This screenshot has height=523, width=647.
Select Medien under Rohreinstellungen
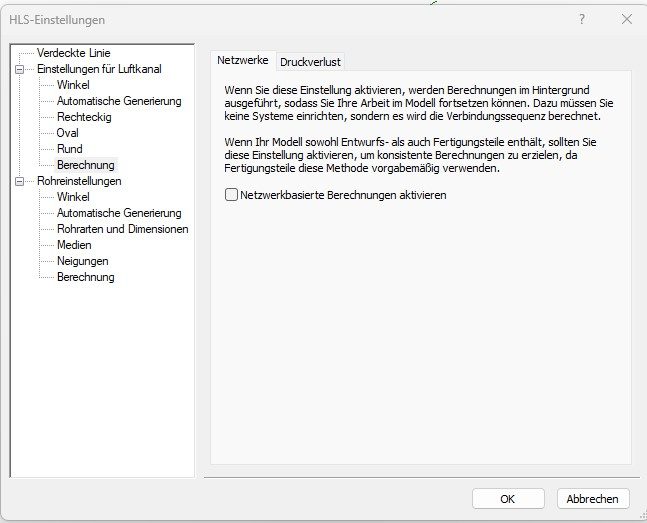point(74,245)
